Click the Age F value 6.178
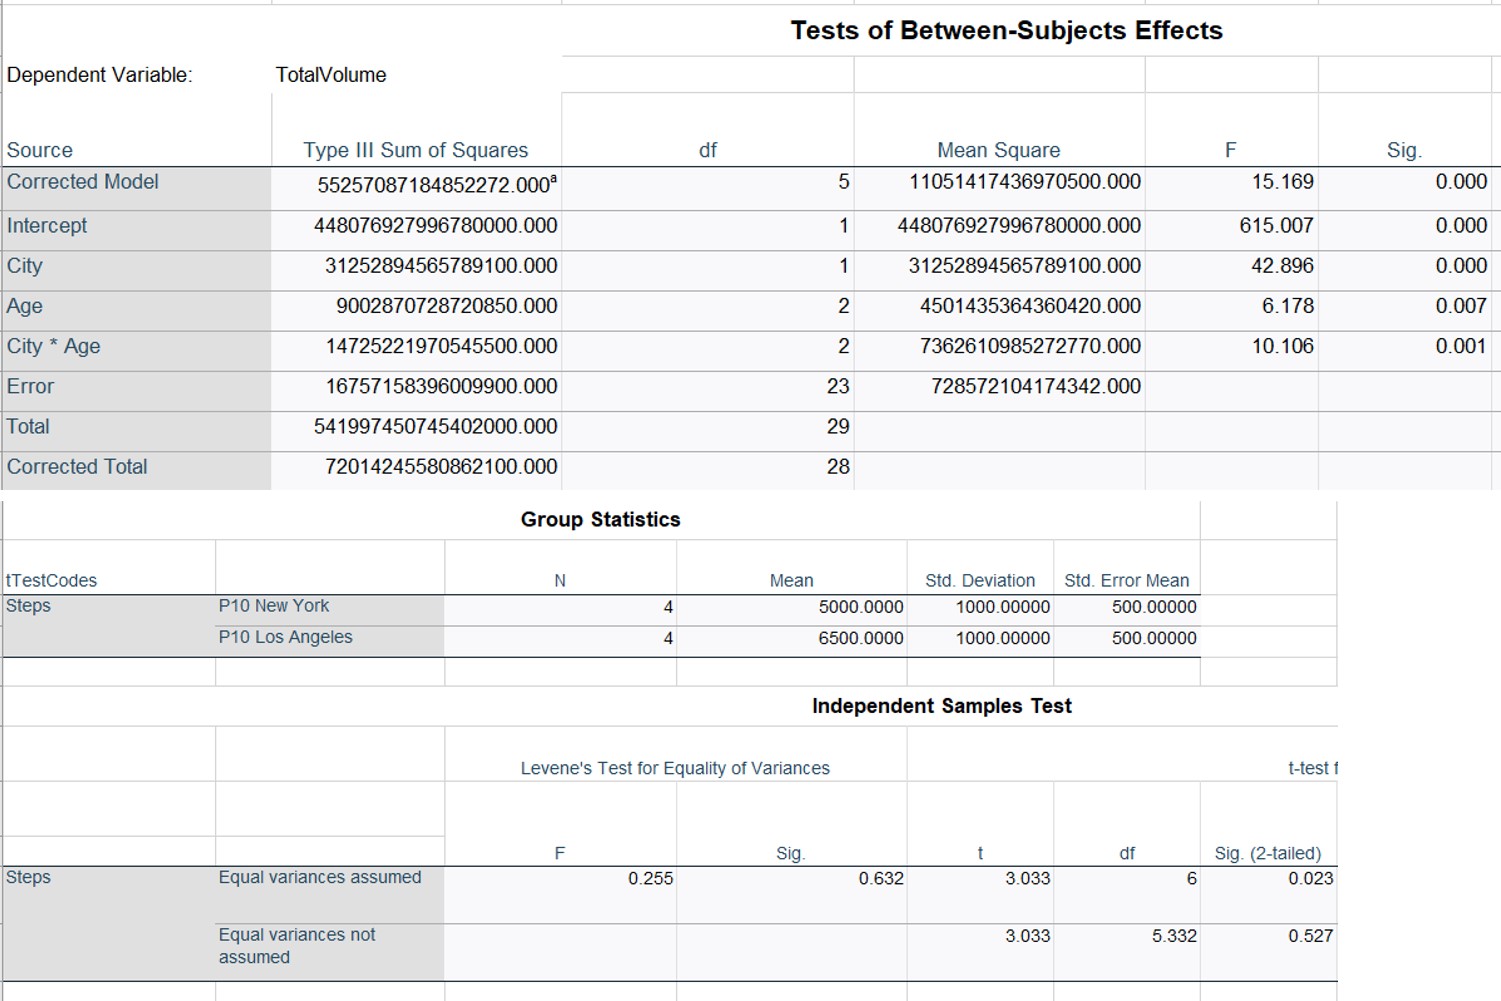 (1288, 306)
